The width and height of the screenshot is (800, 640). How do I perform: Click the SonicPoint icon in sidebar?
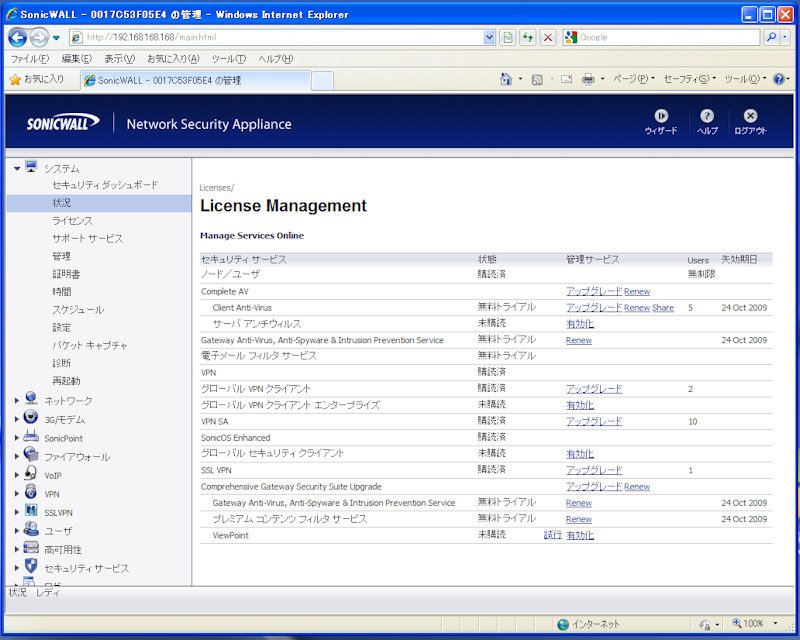[31, 436]
